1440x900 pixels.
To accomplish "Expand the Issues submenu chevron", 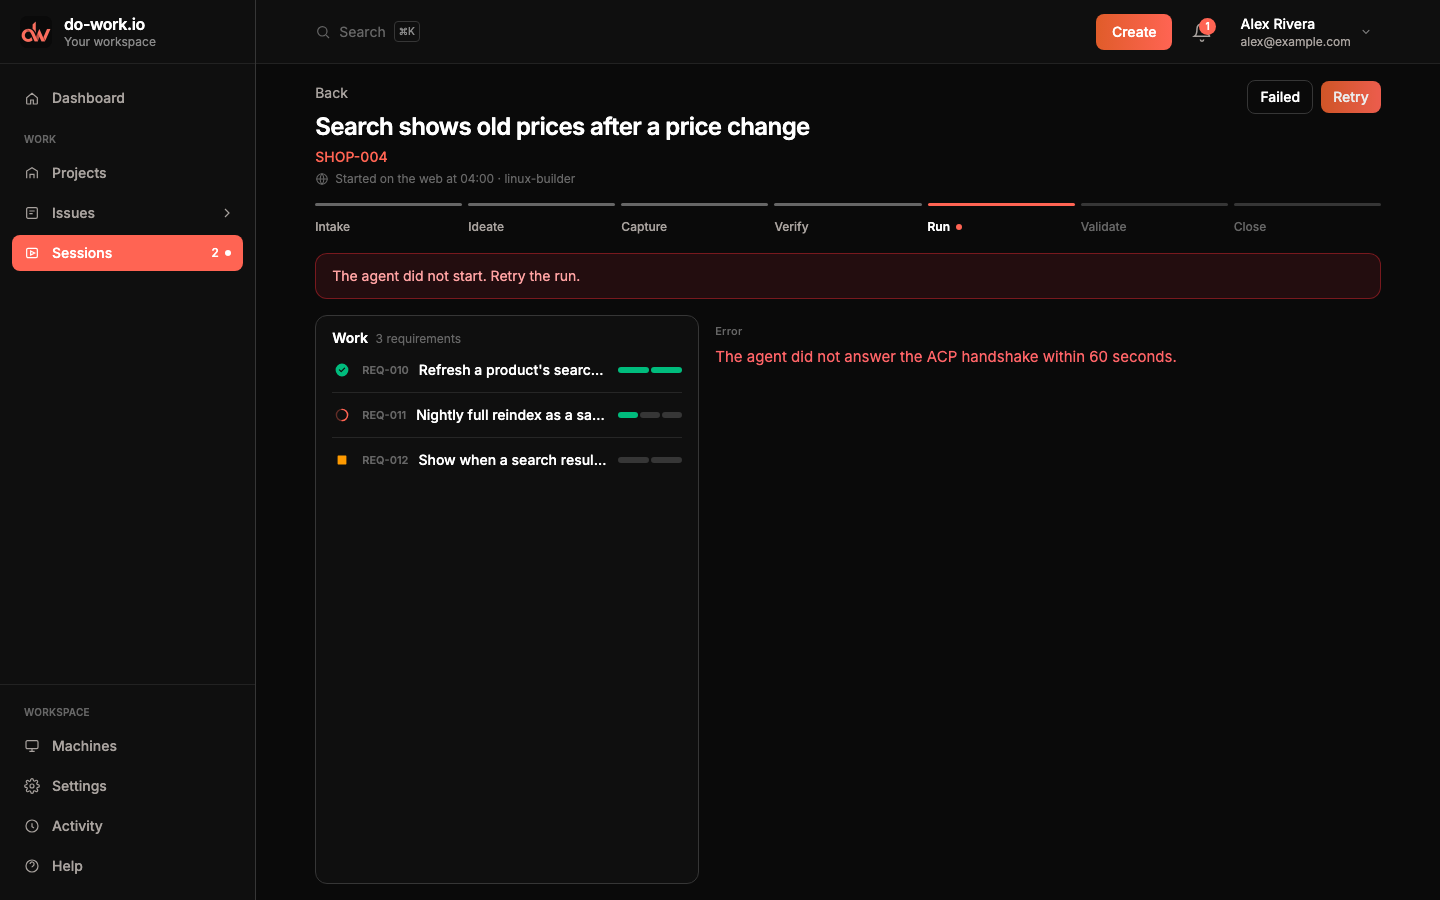I will (x=227, y=213).
